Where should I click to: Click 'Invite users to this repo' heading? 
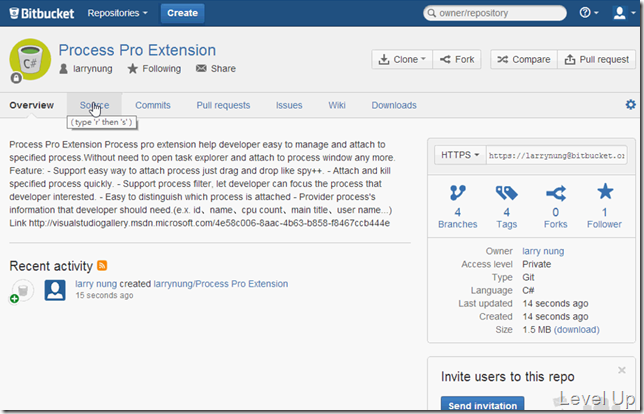pyautogui.click(x=508, y=377)
